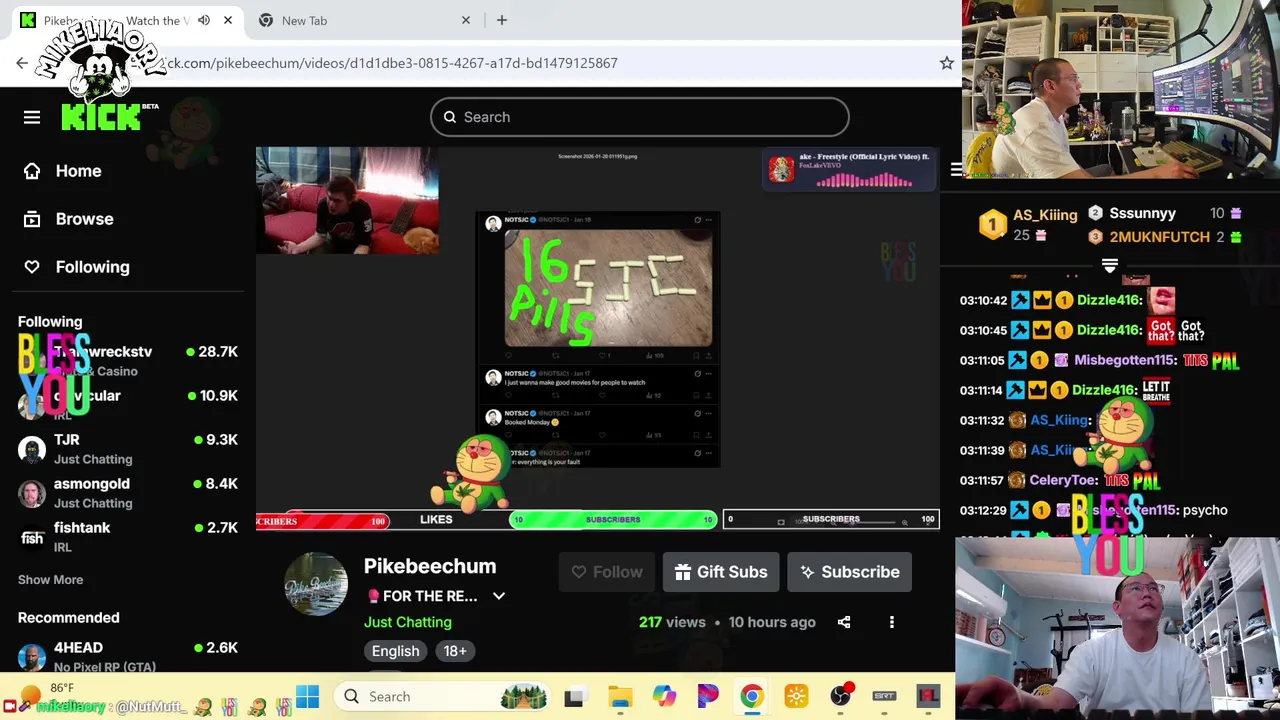Viewport: 1280px width, 720px height.
Task: Click the share icon
Action: tap(844, 622)
